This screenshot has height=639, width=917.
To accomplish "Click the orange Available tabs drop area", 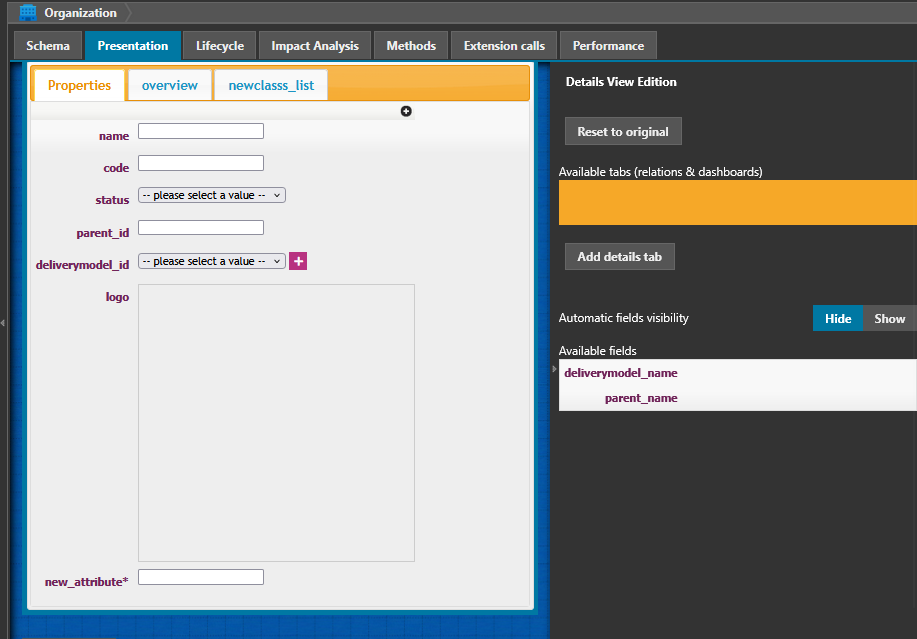I will tap(737, 202).
